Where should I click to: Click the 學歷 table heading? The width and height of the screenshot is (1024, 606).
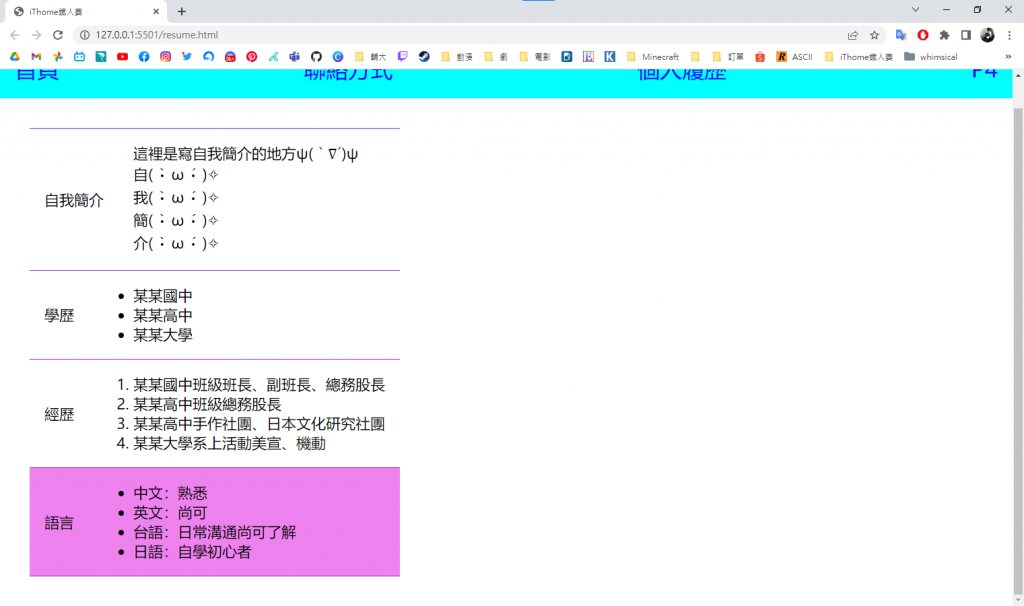pos(59,316)
